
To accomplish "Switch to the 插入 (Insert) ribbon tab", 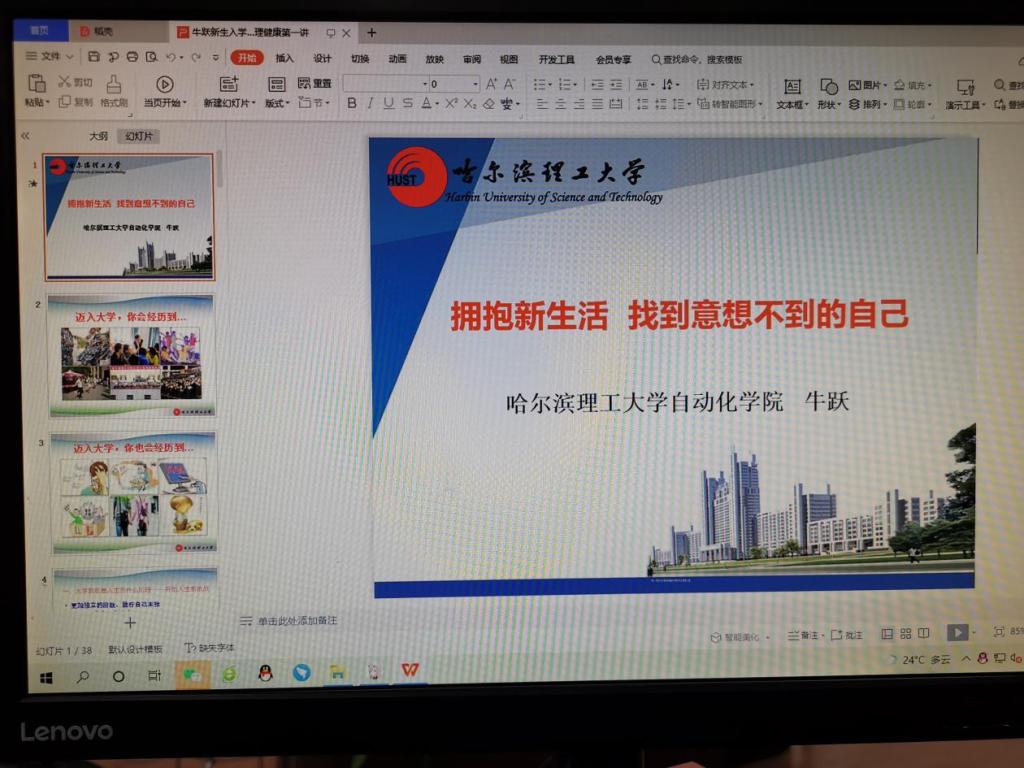I will [x=285, y=58].
